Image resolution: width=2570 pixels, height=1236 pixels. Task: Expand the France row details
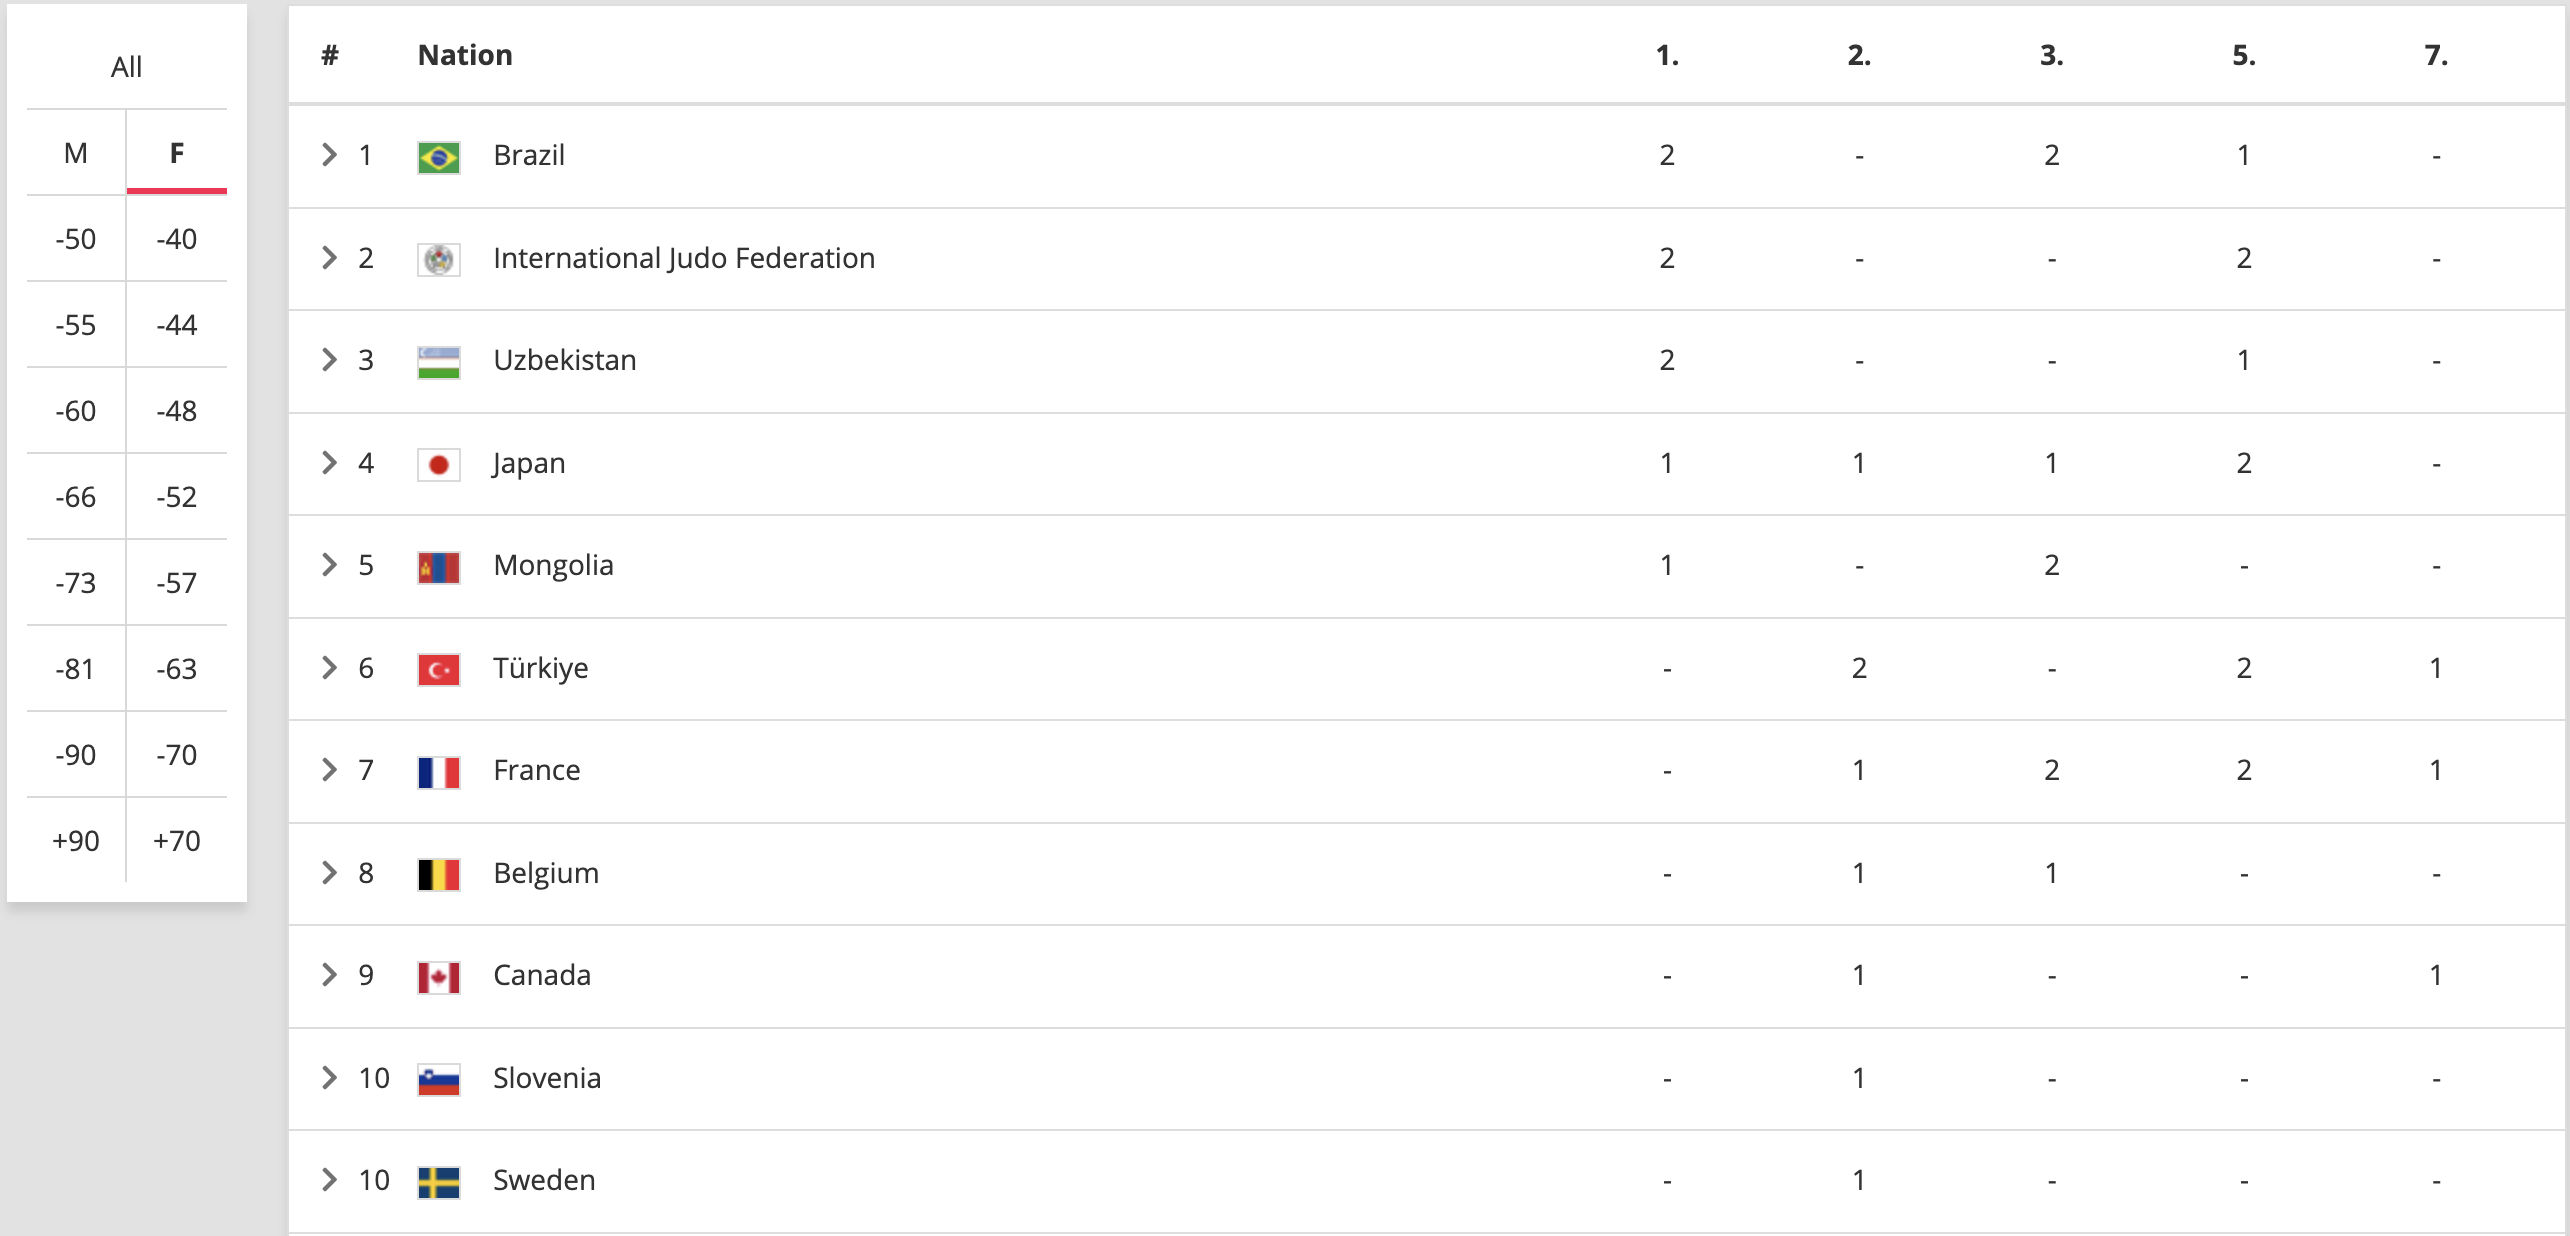(x=329, y=770)
